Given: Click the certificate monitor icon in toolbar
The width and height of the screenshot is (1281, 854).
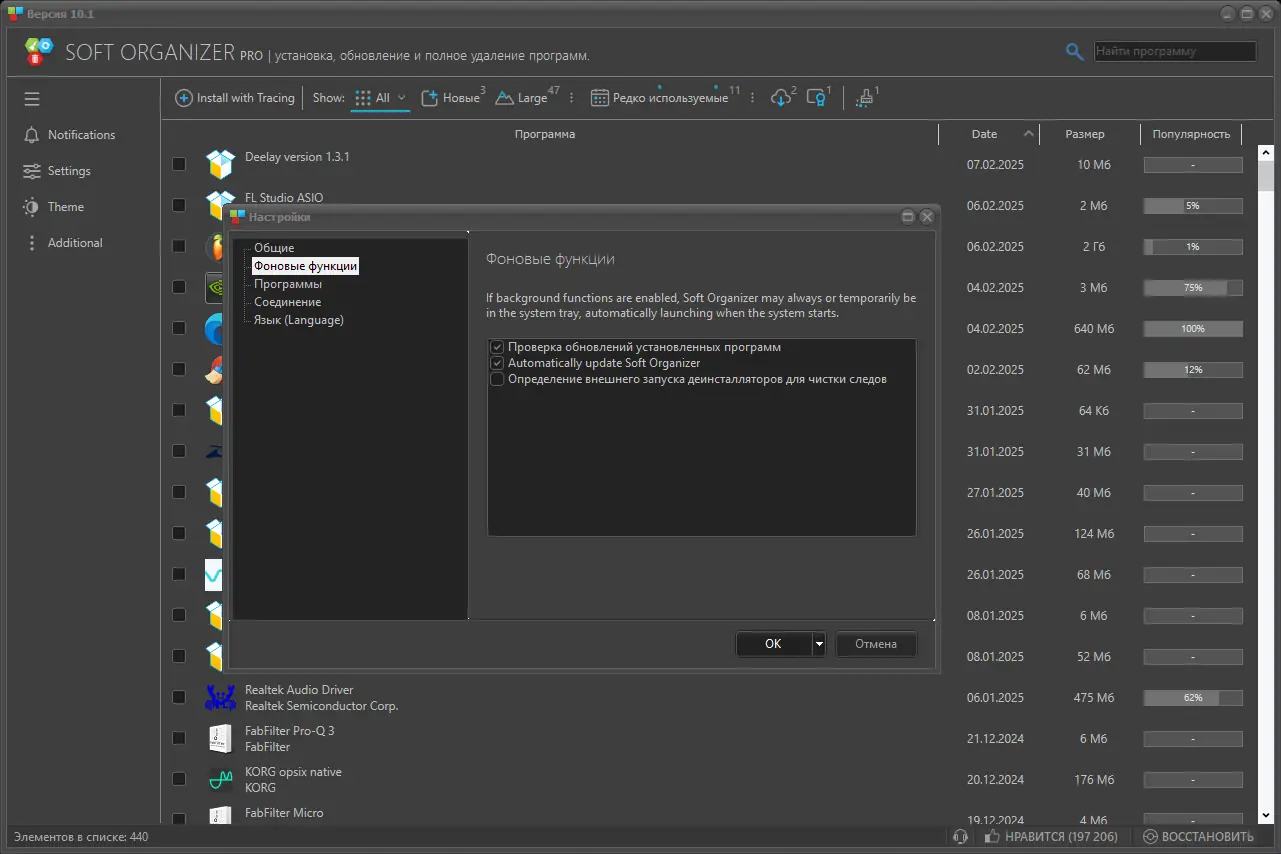Looking at the screenshot, I should pos(818,98).
